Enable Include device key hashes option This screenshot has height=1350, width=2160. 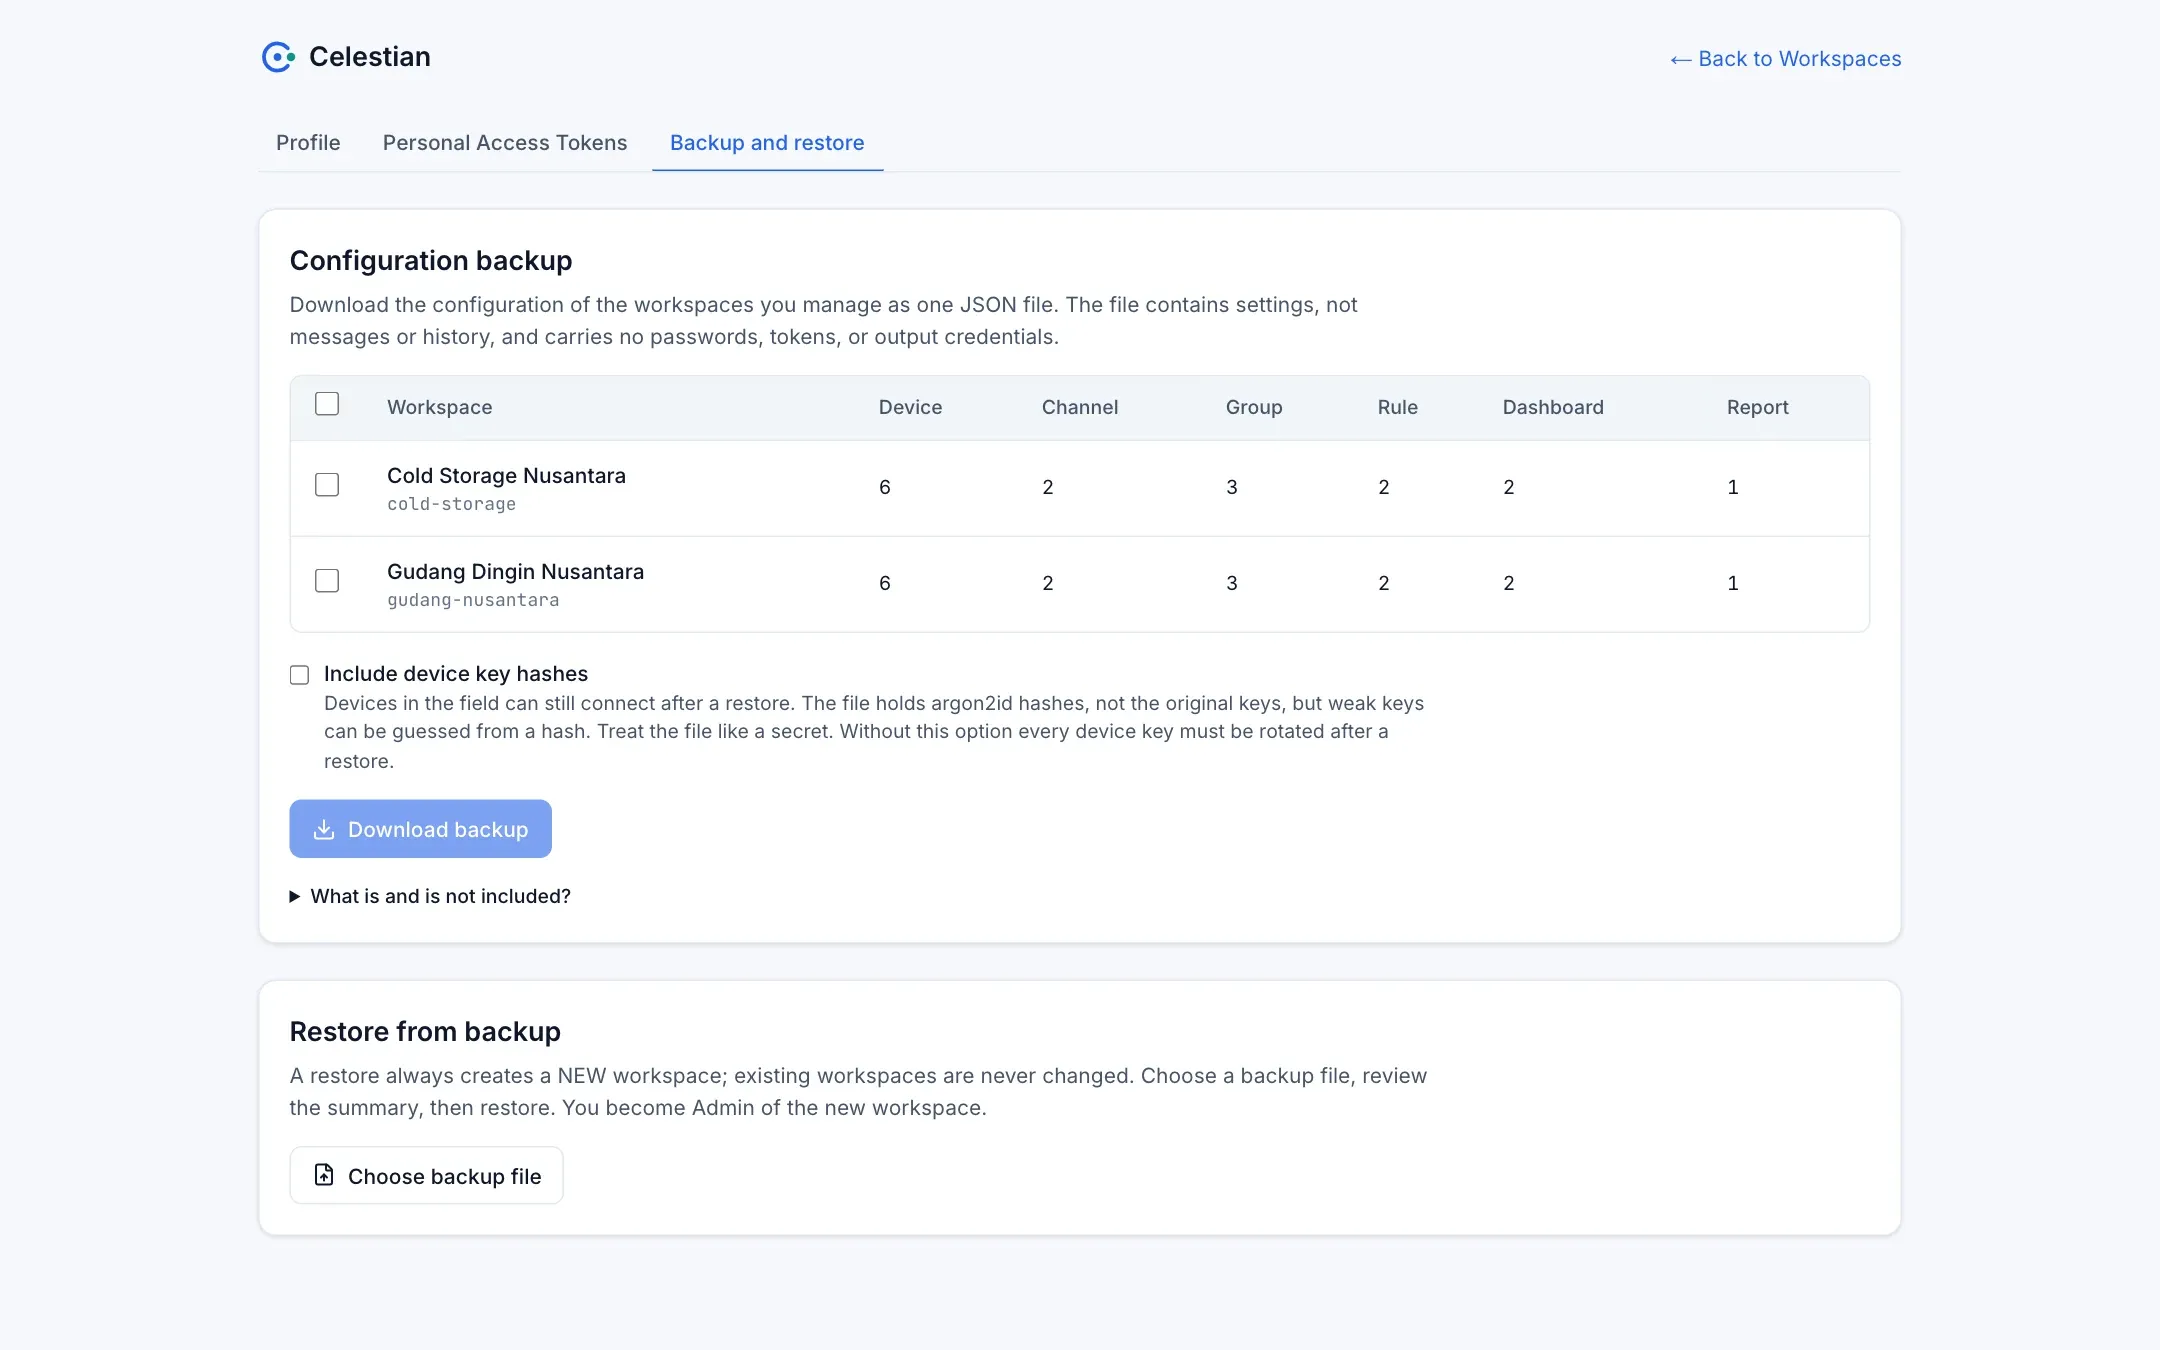click(x=299, y=675)
